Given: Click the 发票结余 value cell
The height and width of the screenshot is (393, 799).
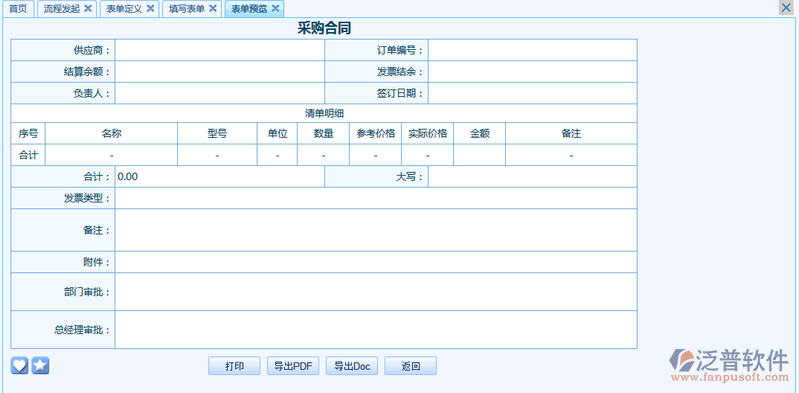Looking at the screenshot, I should [532, 72].
